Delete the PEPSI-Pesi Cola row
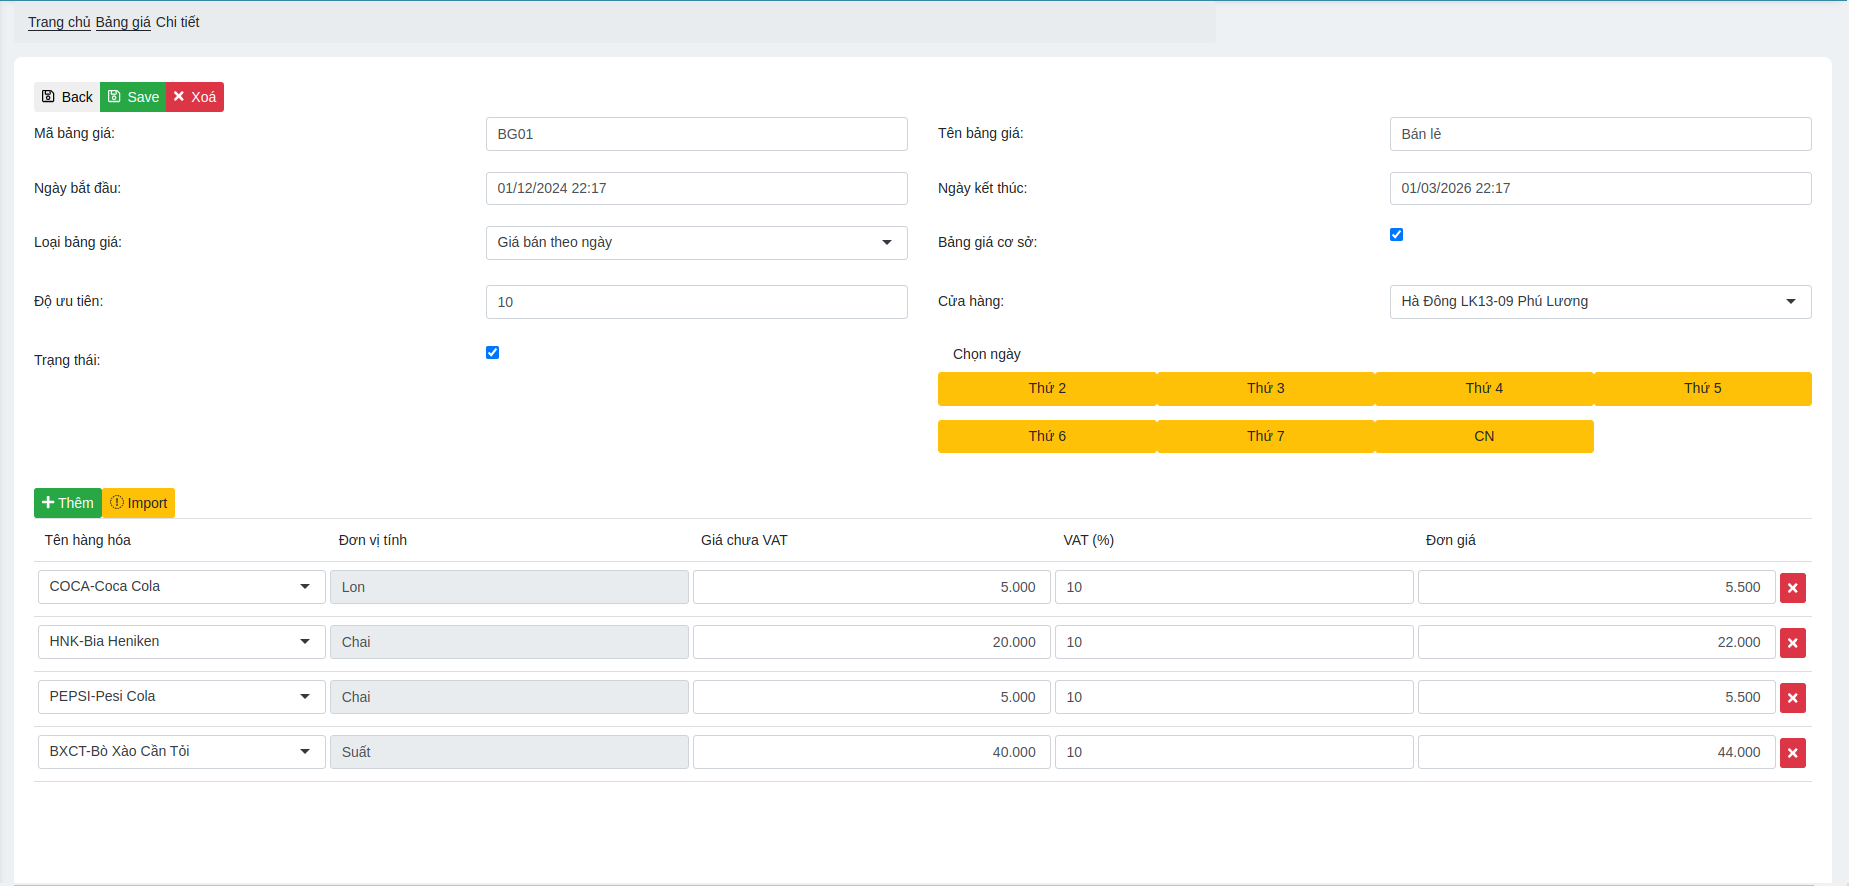Screen dimensions: 1849x886 1792,698
